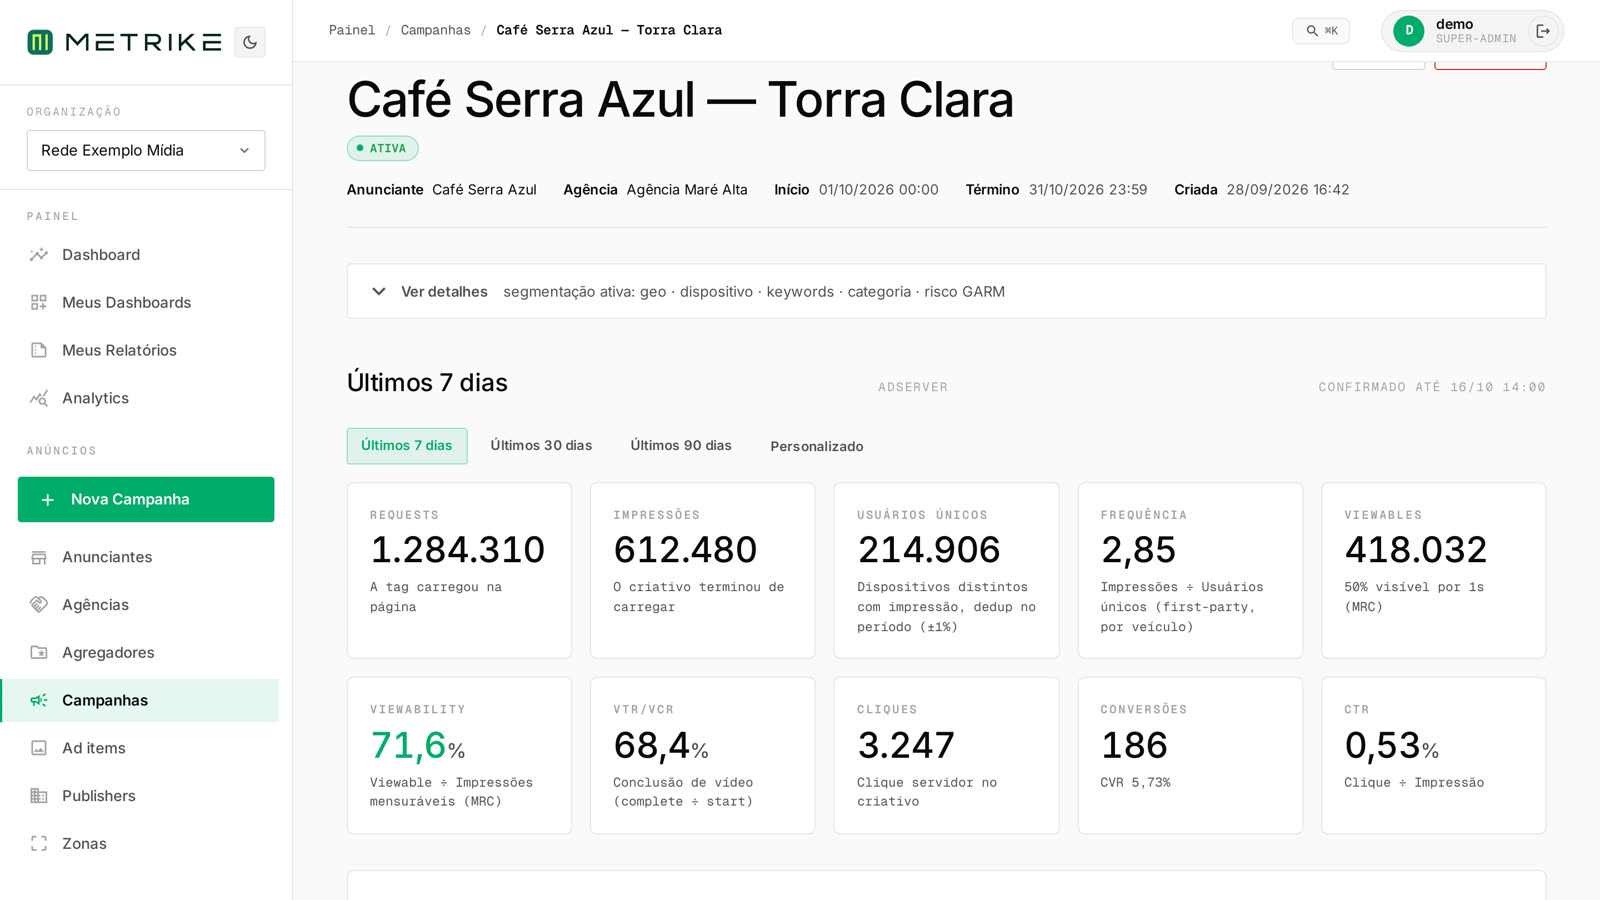Viewport: 1600px width, 900px height.
Task: Click the green demo avatar circle
Action: (1409, 31)
